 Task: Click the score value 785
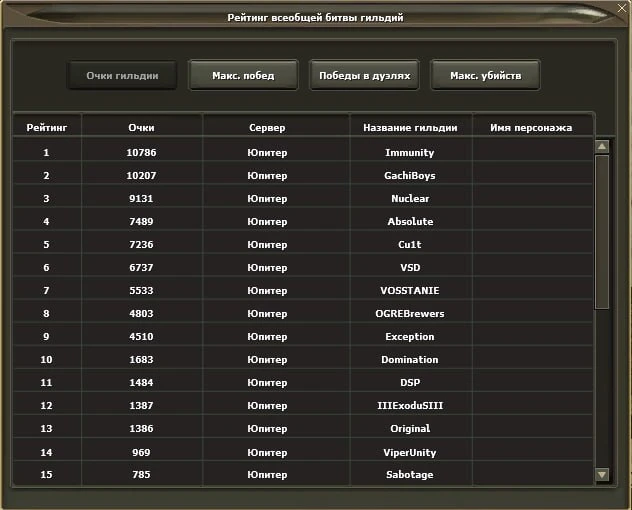pos(141,475)
